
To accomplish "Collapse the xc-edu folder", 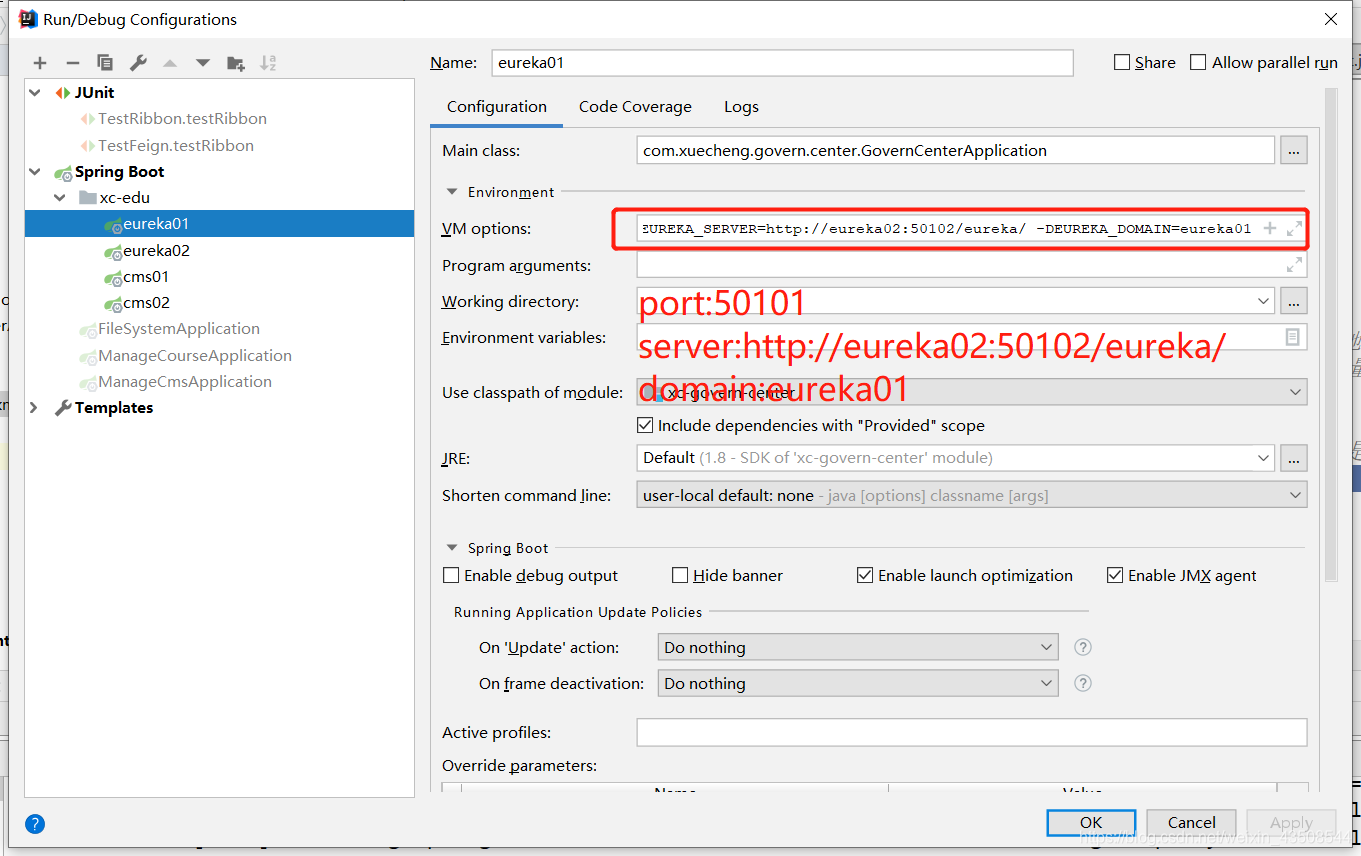I will click(x=61, y=198).
